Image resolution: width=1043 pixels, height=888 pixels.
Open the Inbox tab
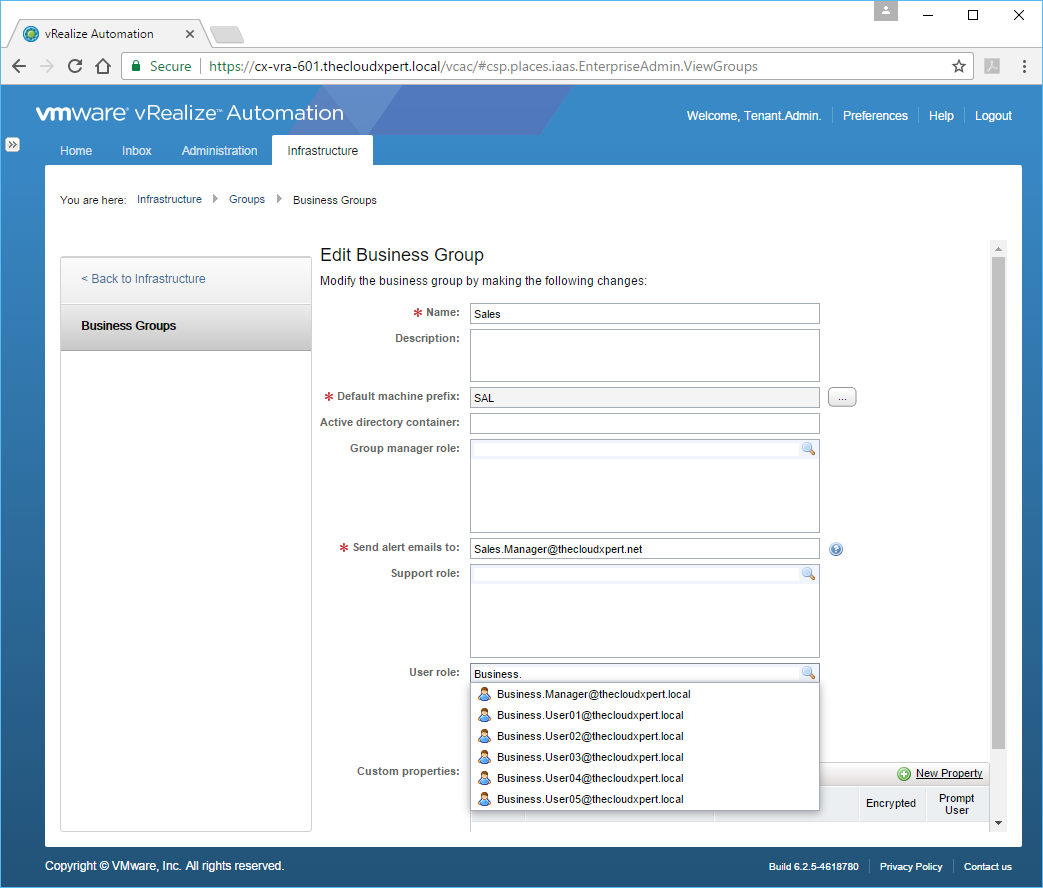pyautogui.click(x=137, y=151)
